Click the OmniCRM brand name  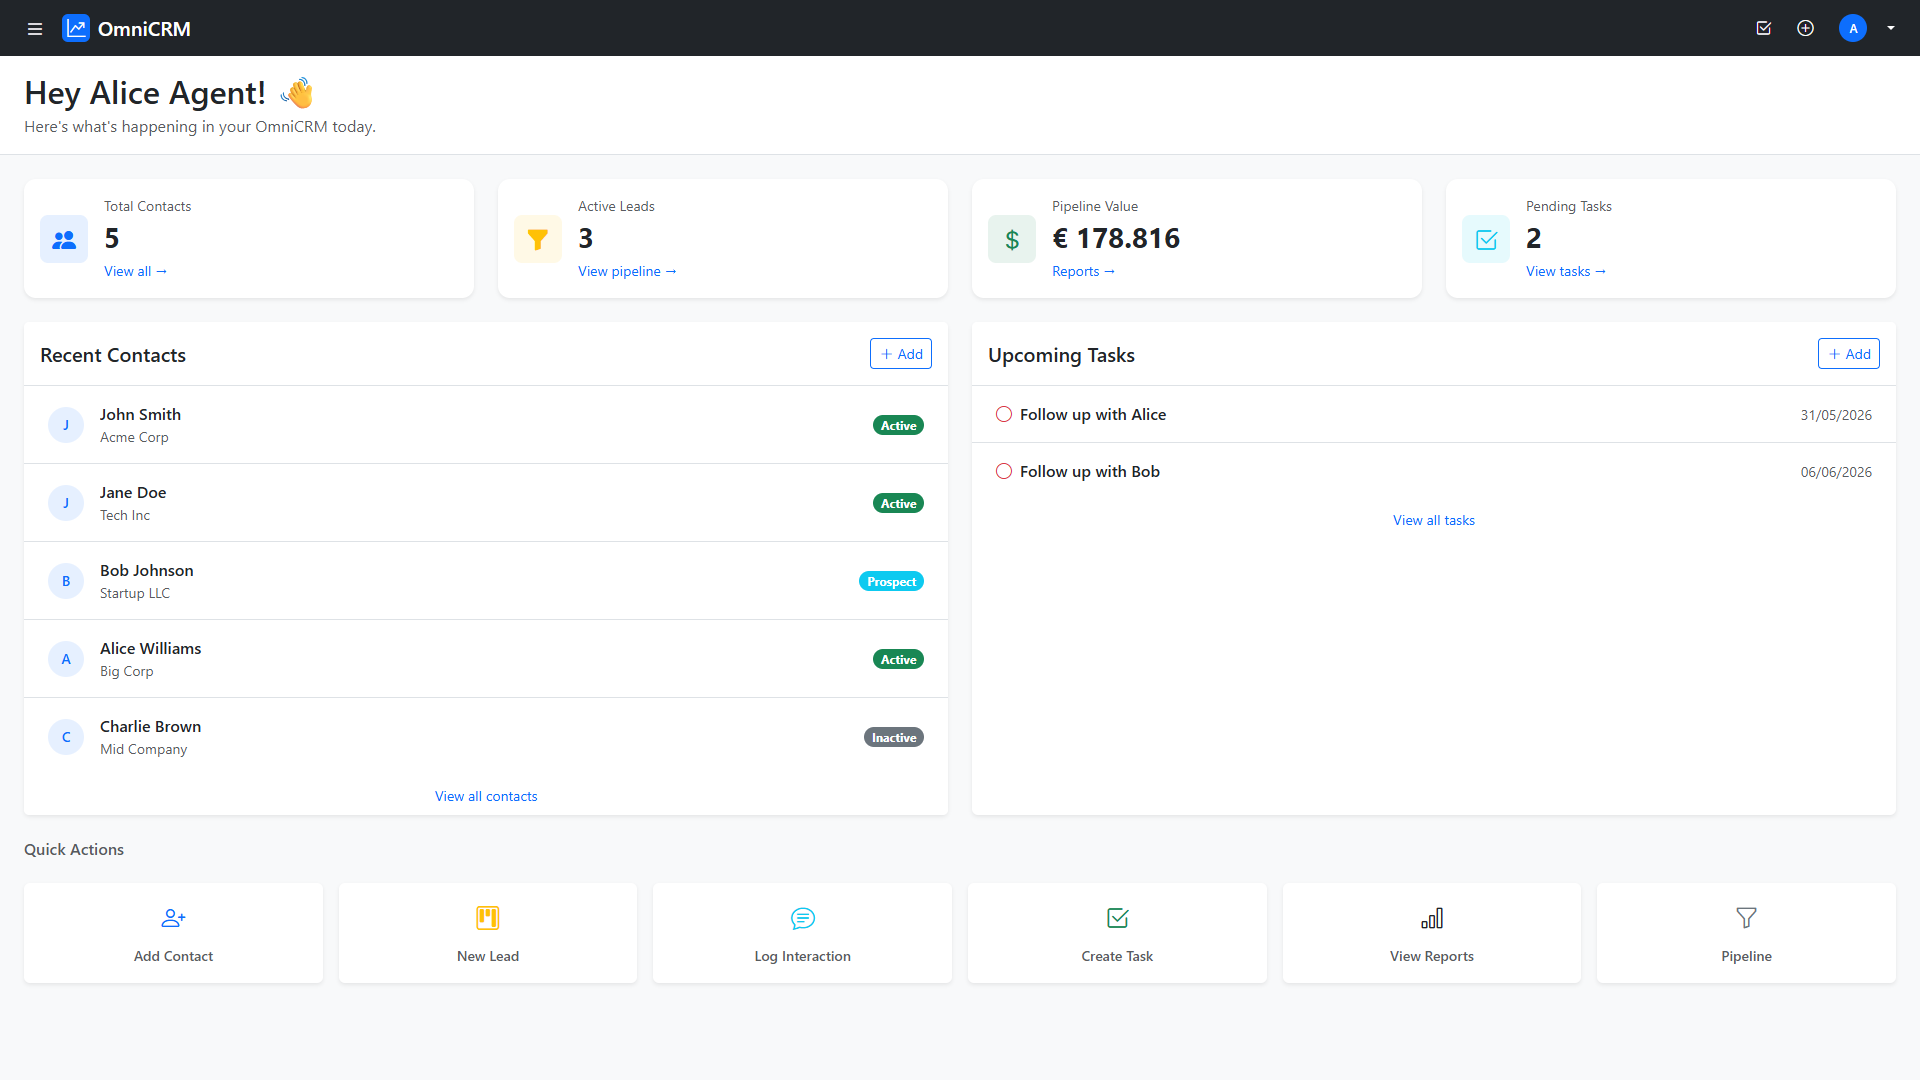[144, 29]
